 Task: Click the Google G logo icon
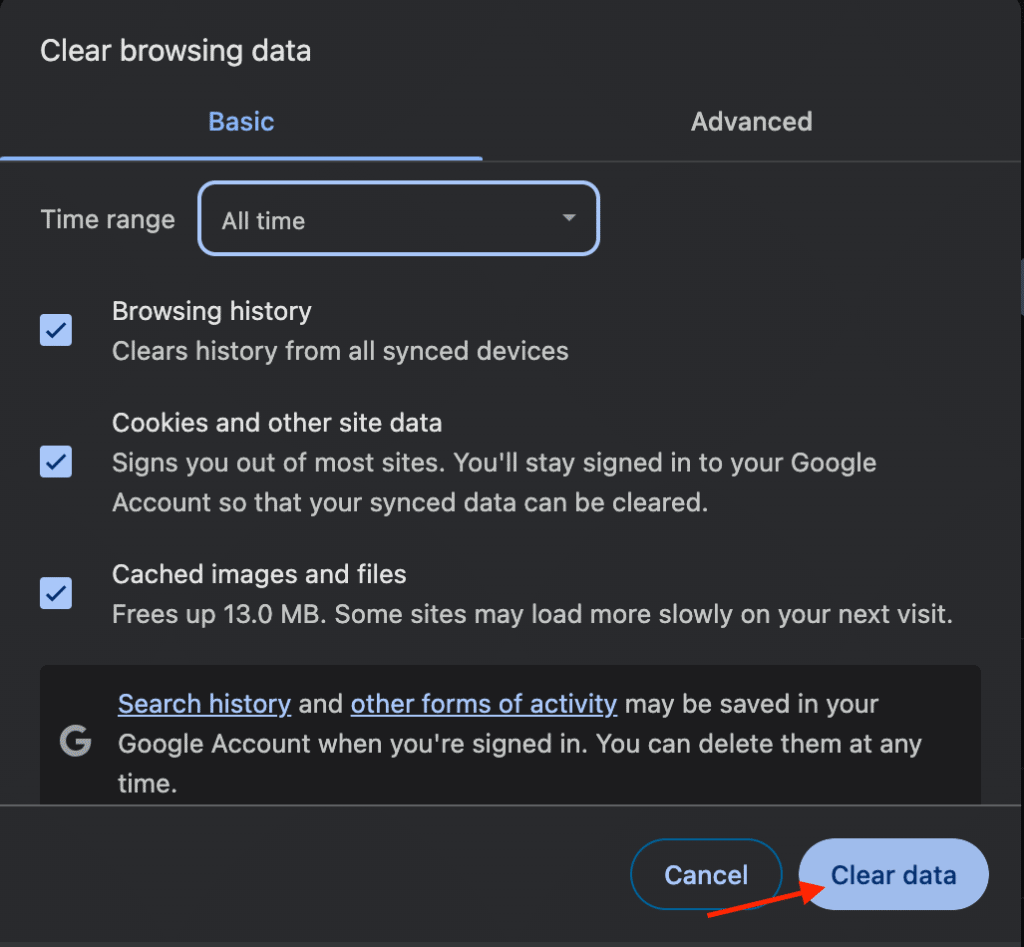click(x=76, y=742)
